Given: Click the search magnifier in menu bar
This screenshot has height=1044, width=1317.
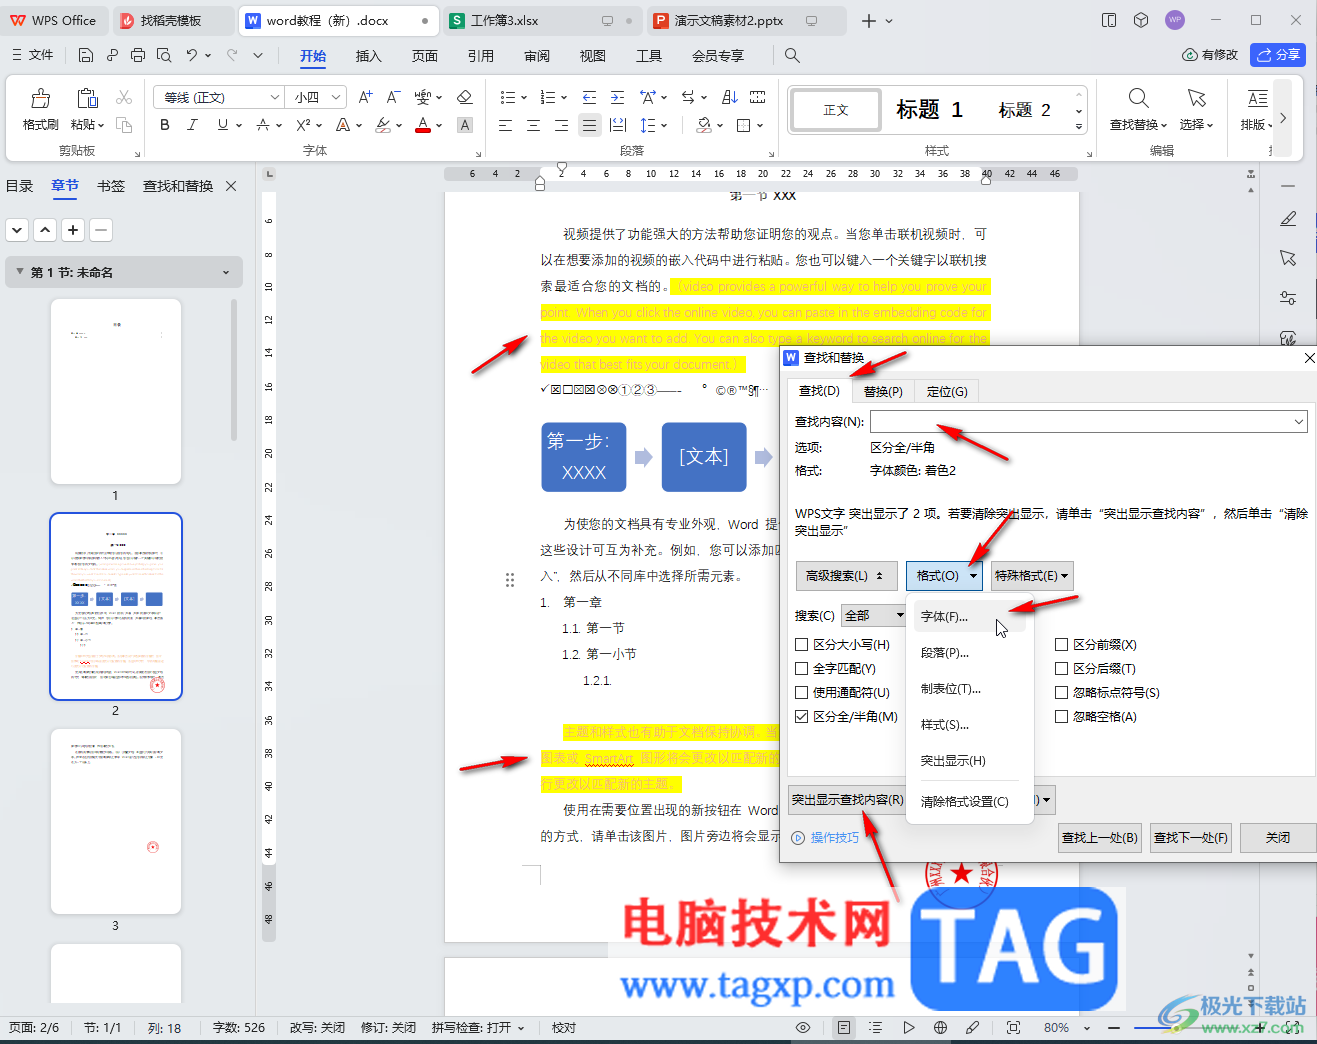Looking at the screenshot, I should pos(792,55).
